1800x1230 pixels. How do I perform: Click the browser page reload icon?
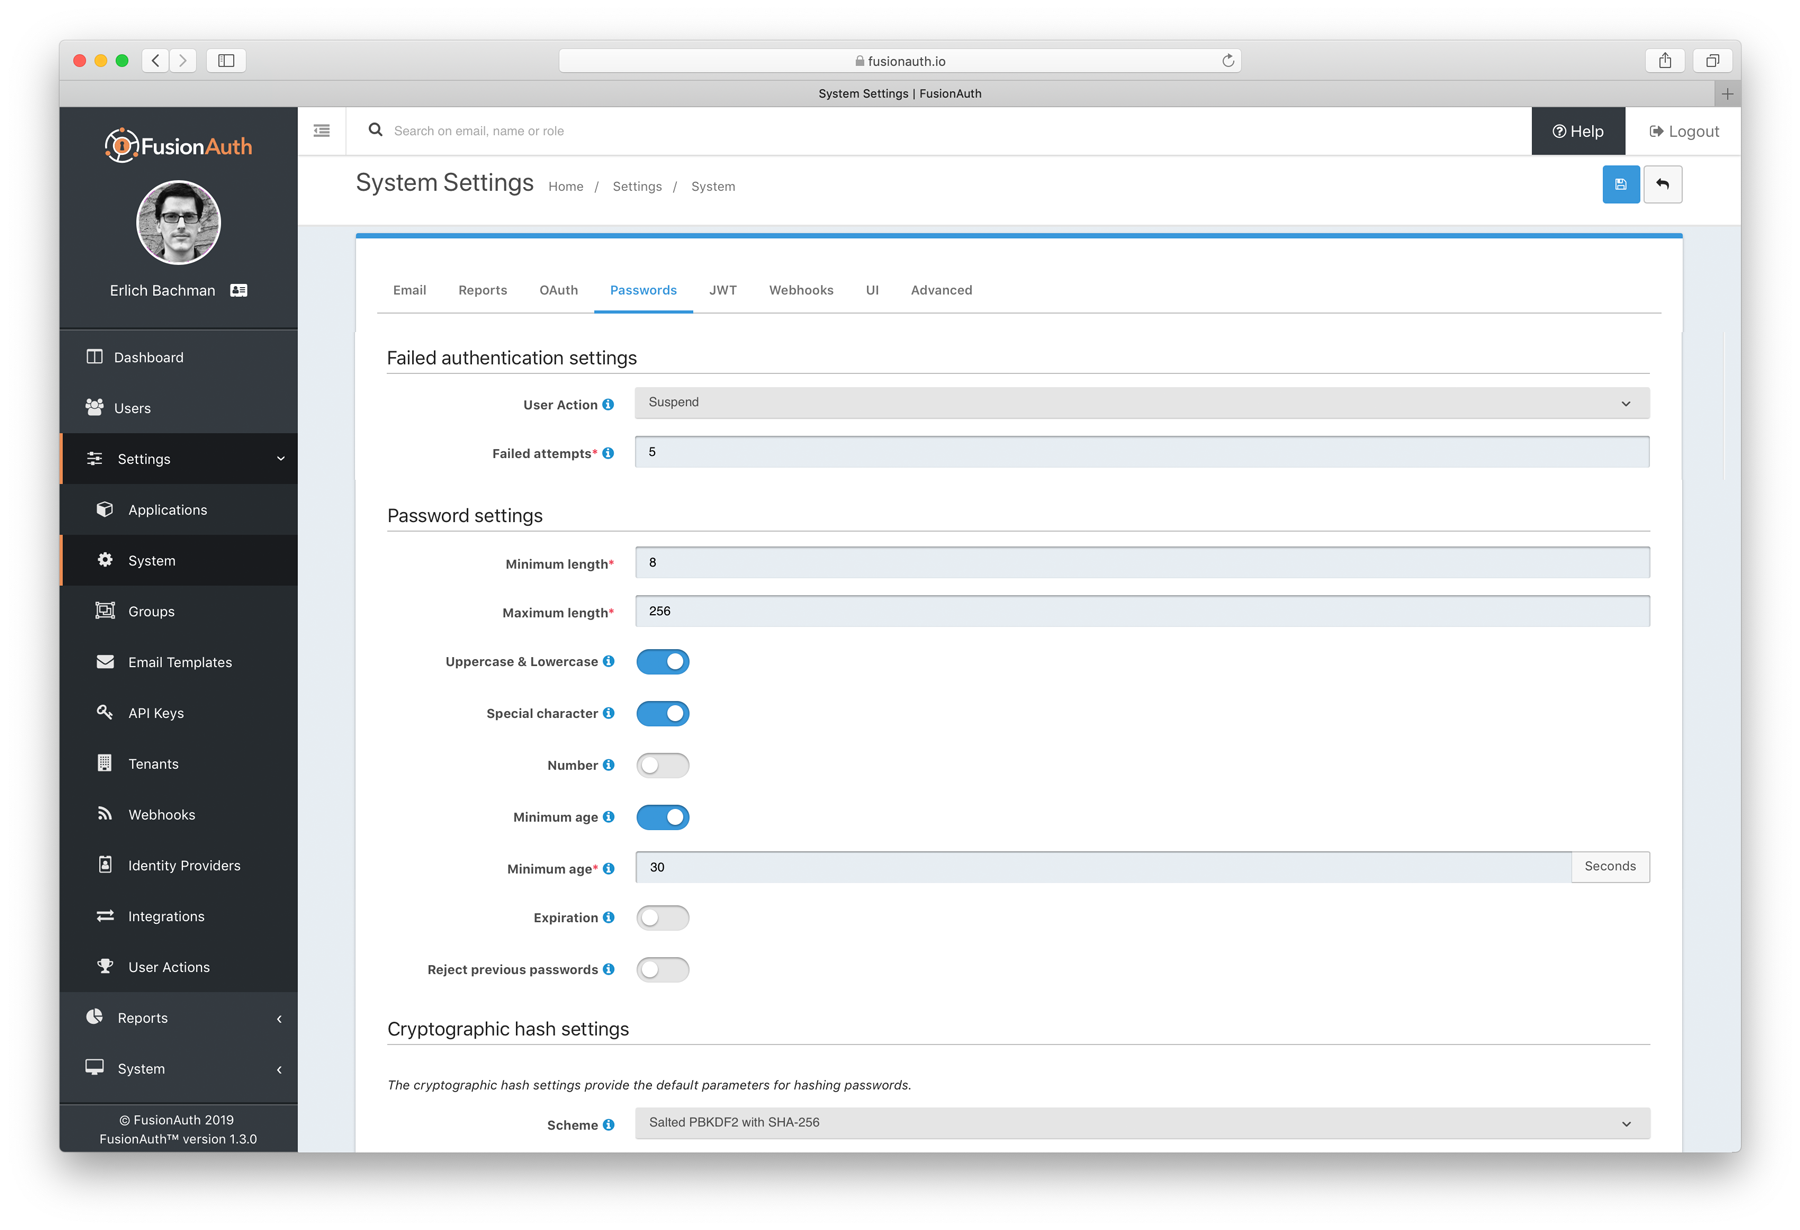point(1228,61)
